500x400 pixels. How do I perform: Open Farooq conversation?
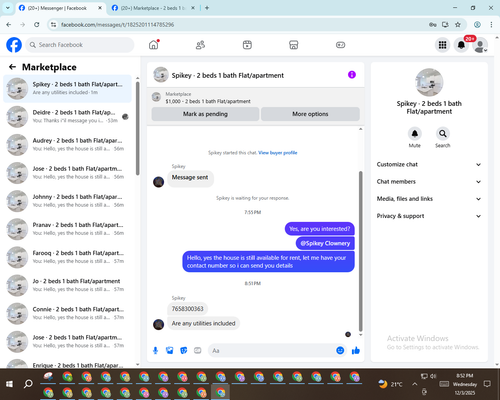click(x=67, y=257)
